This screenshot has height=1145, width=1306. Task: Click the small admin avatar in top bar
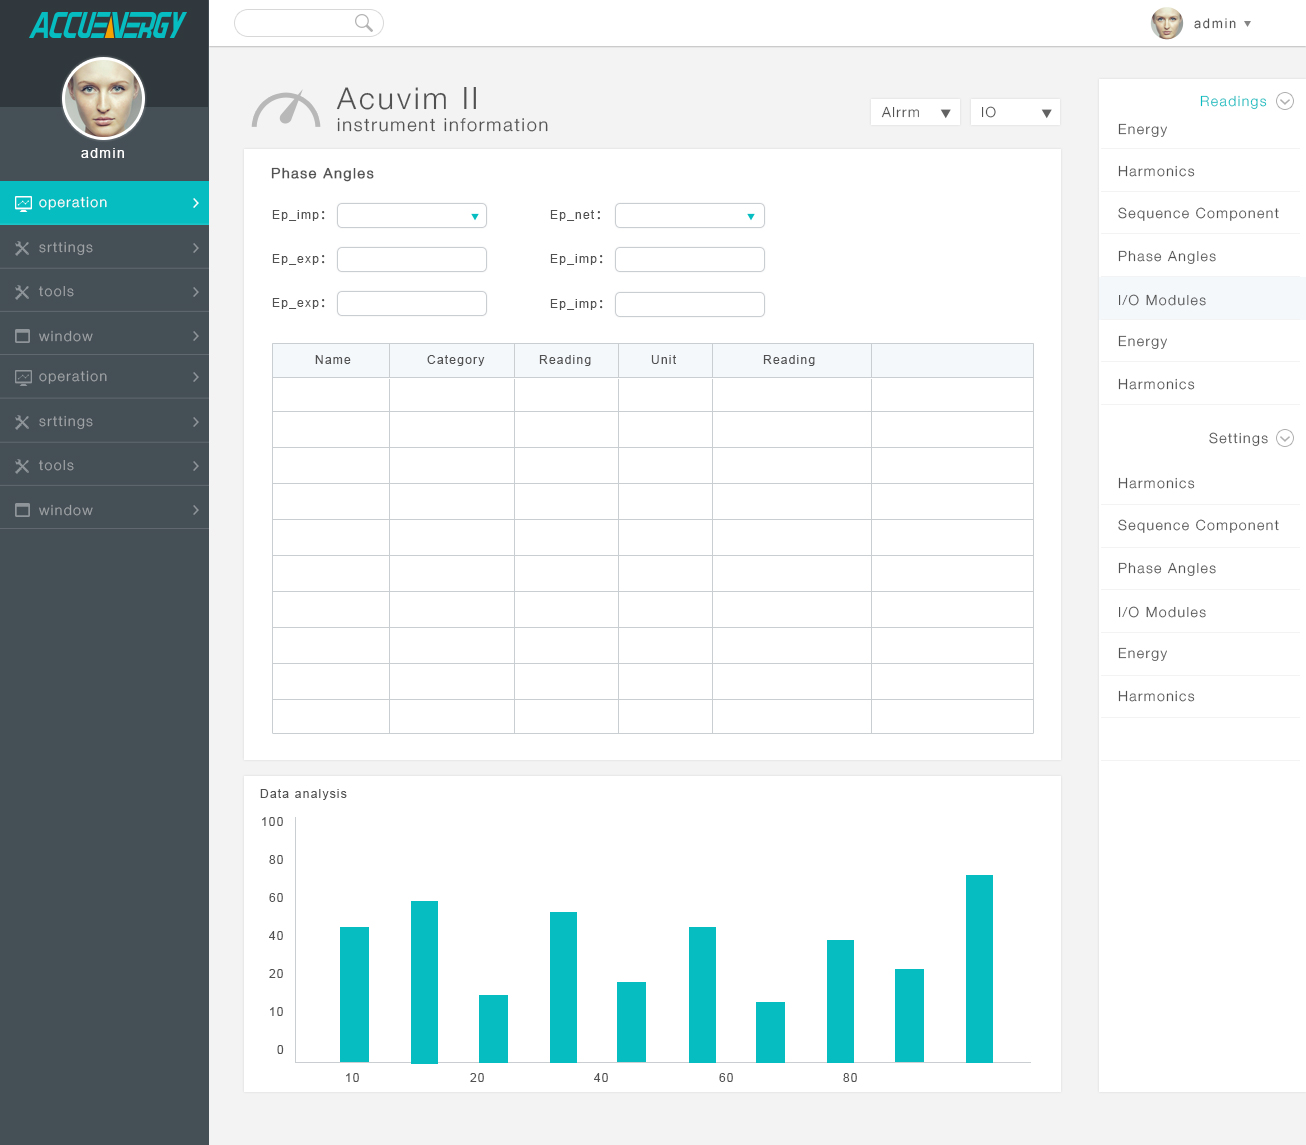1167,23
